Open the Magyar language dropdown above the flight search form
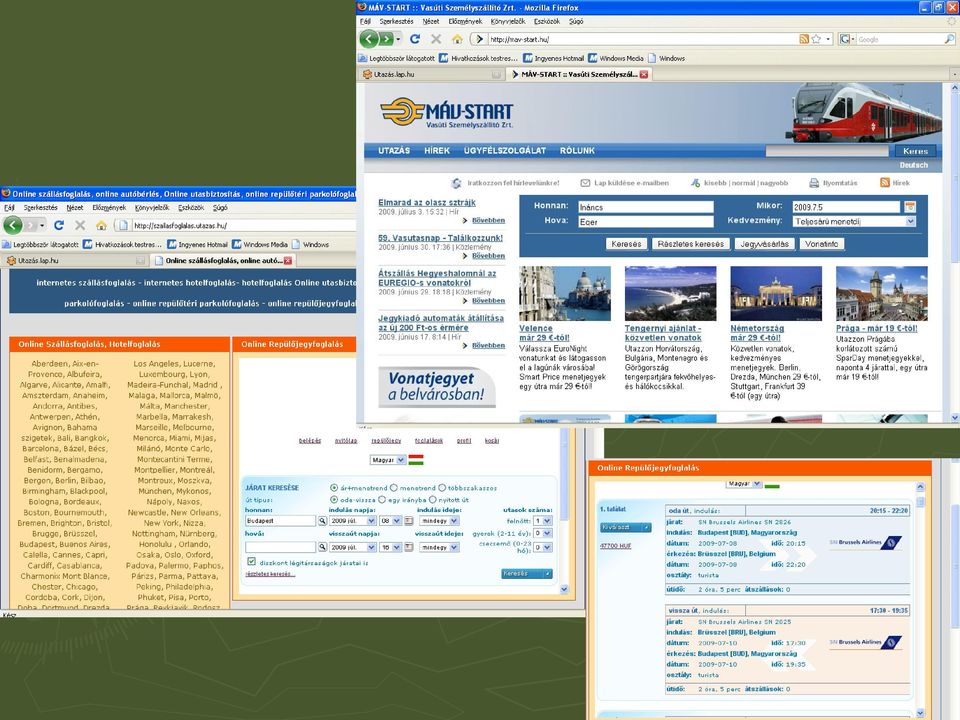Screen dimensions: 960x720 [388, 460]
